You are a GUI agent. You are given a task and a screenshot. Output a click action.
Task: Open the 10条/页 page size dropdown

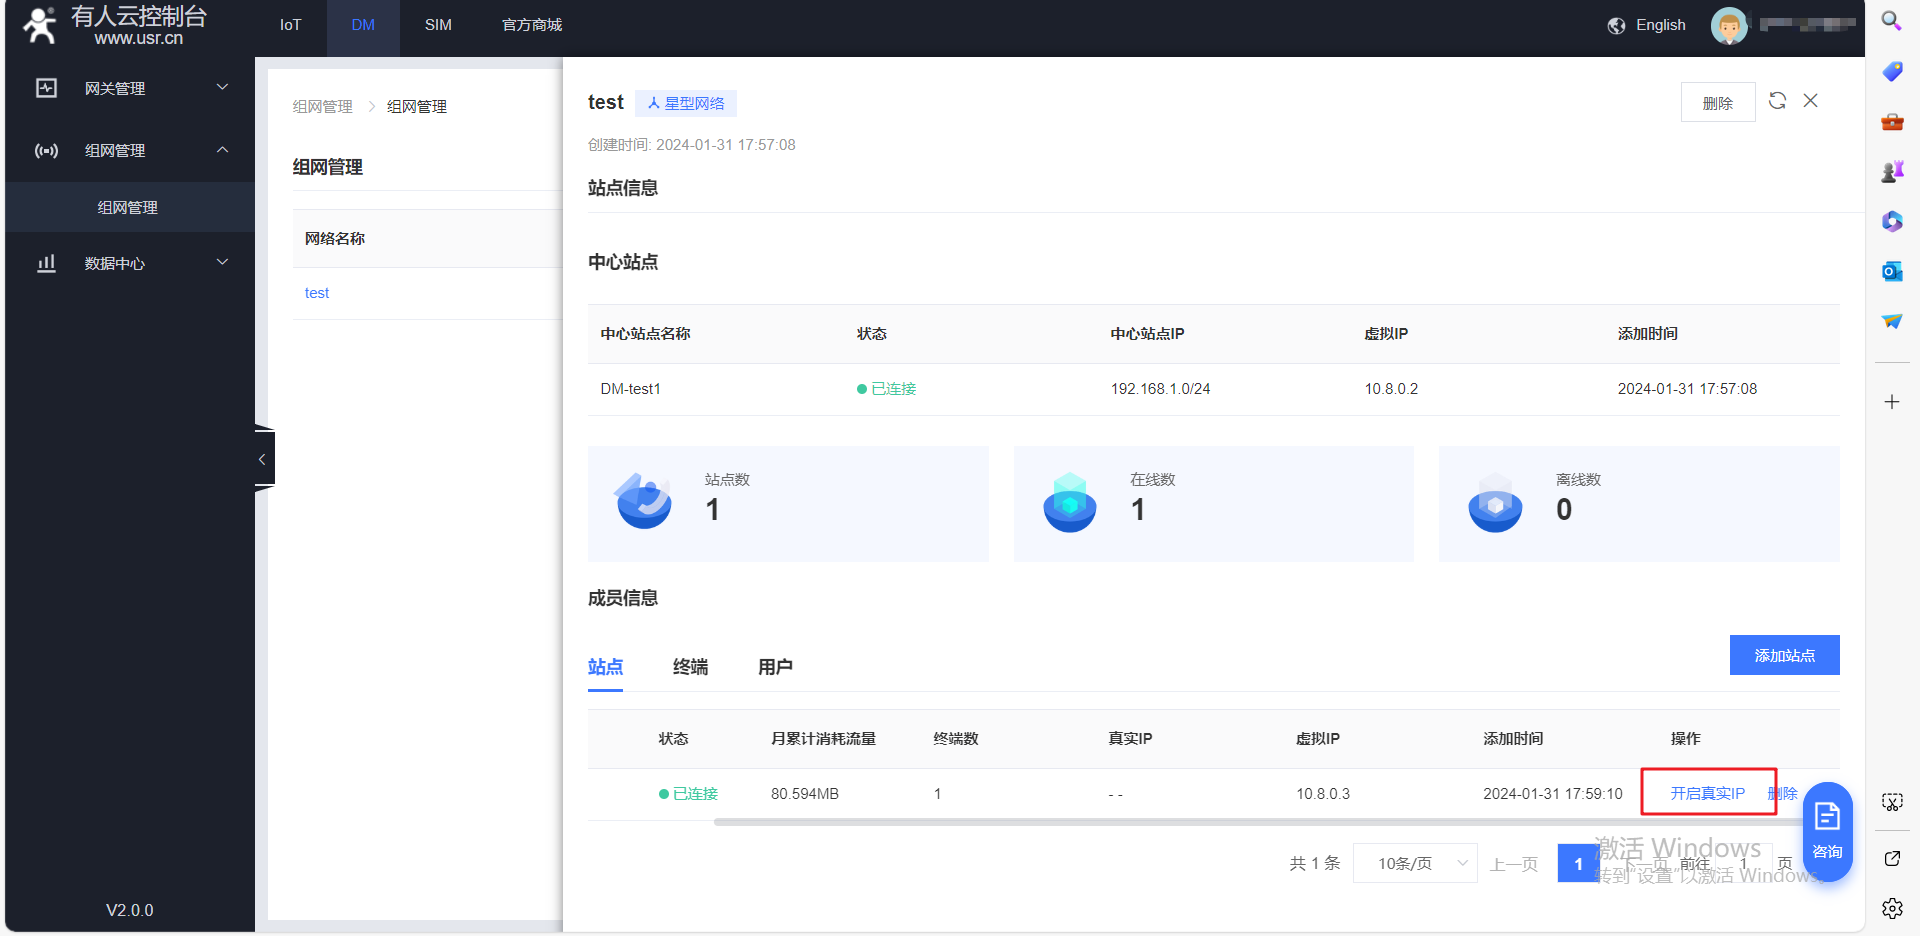pyautogui.click(x=1414, y=863)
